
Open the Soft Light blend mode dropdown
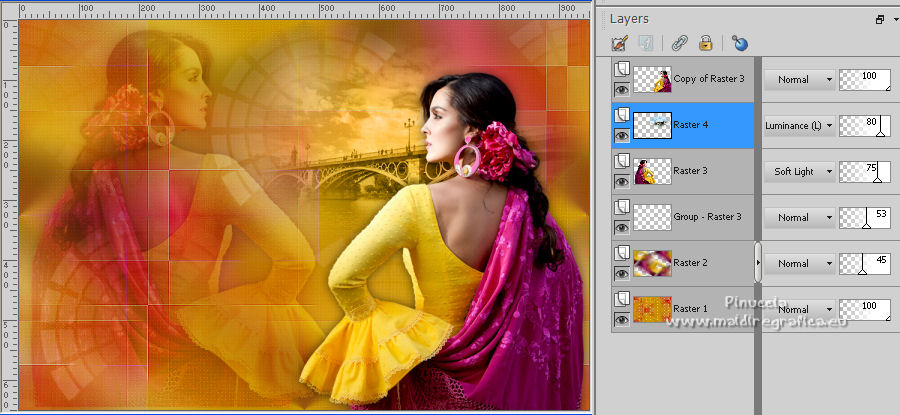[x=799, y=172]
